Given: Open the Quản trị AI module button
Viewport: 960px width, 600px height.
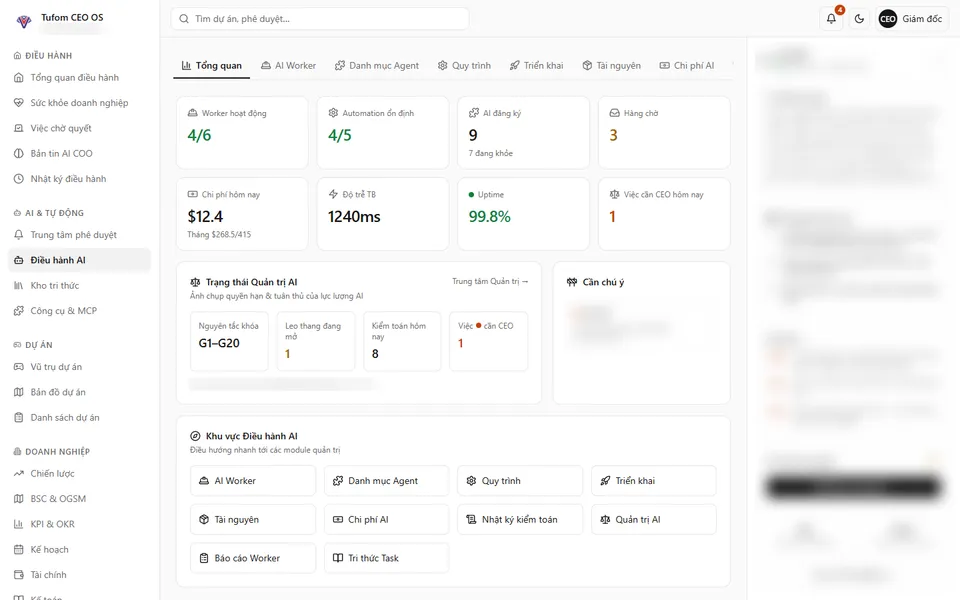Looking at the screenshot, I should pyautogui.click(x=654, y=519).
